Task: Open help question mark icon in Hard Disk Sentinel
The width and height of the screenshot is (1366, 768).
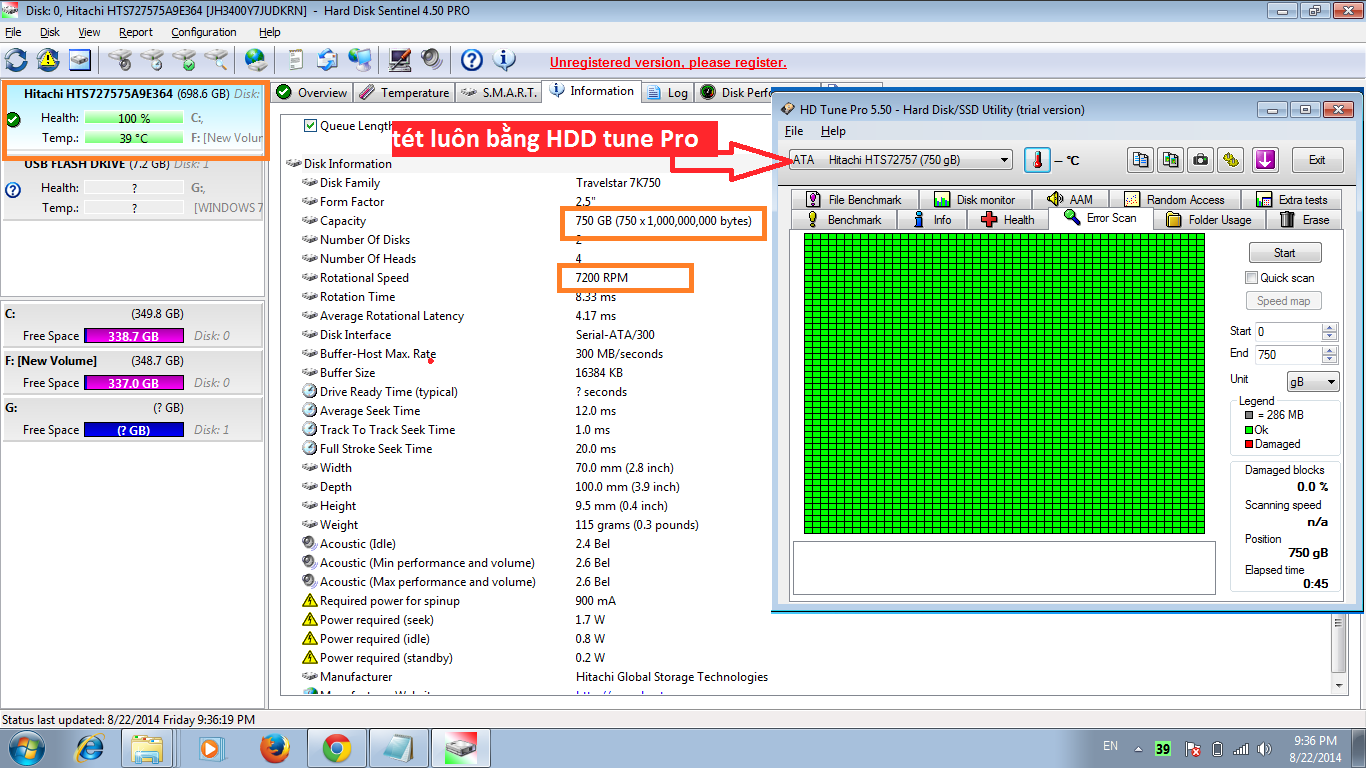Action: pos(472,60)
